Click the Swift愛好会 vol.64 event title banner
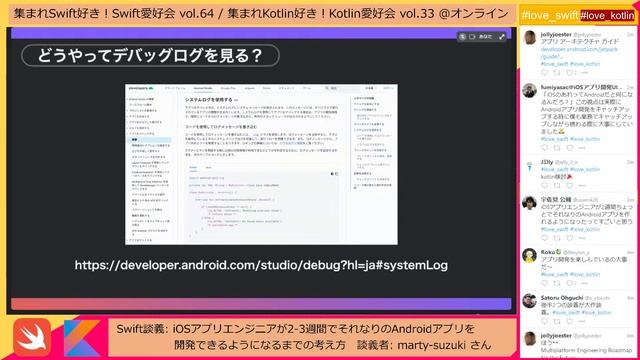 tap(261, 13)
